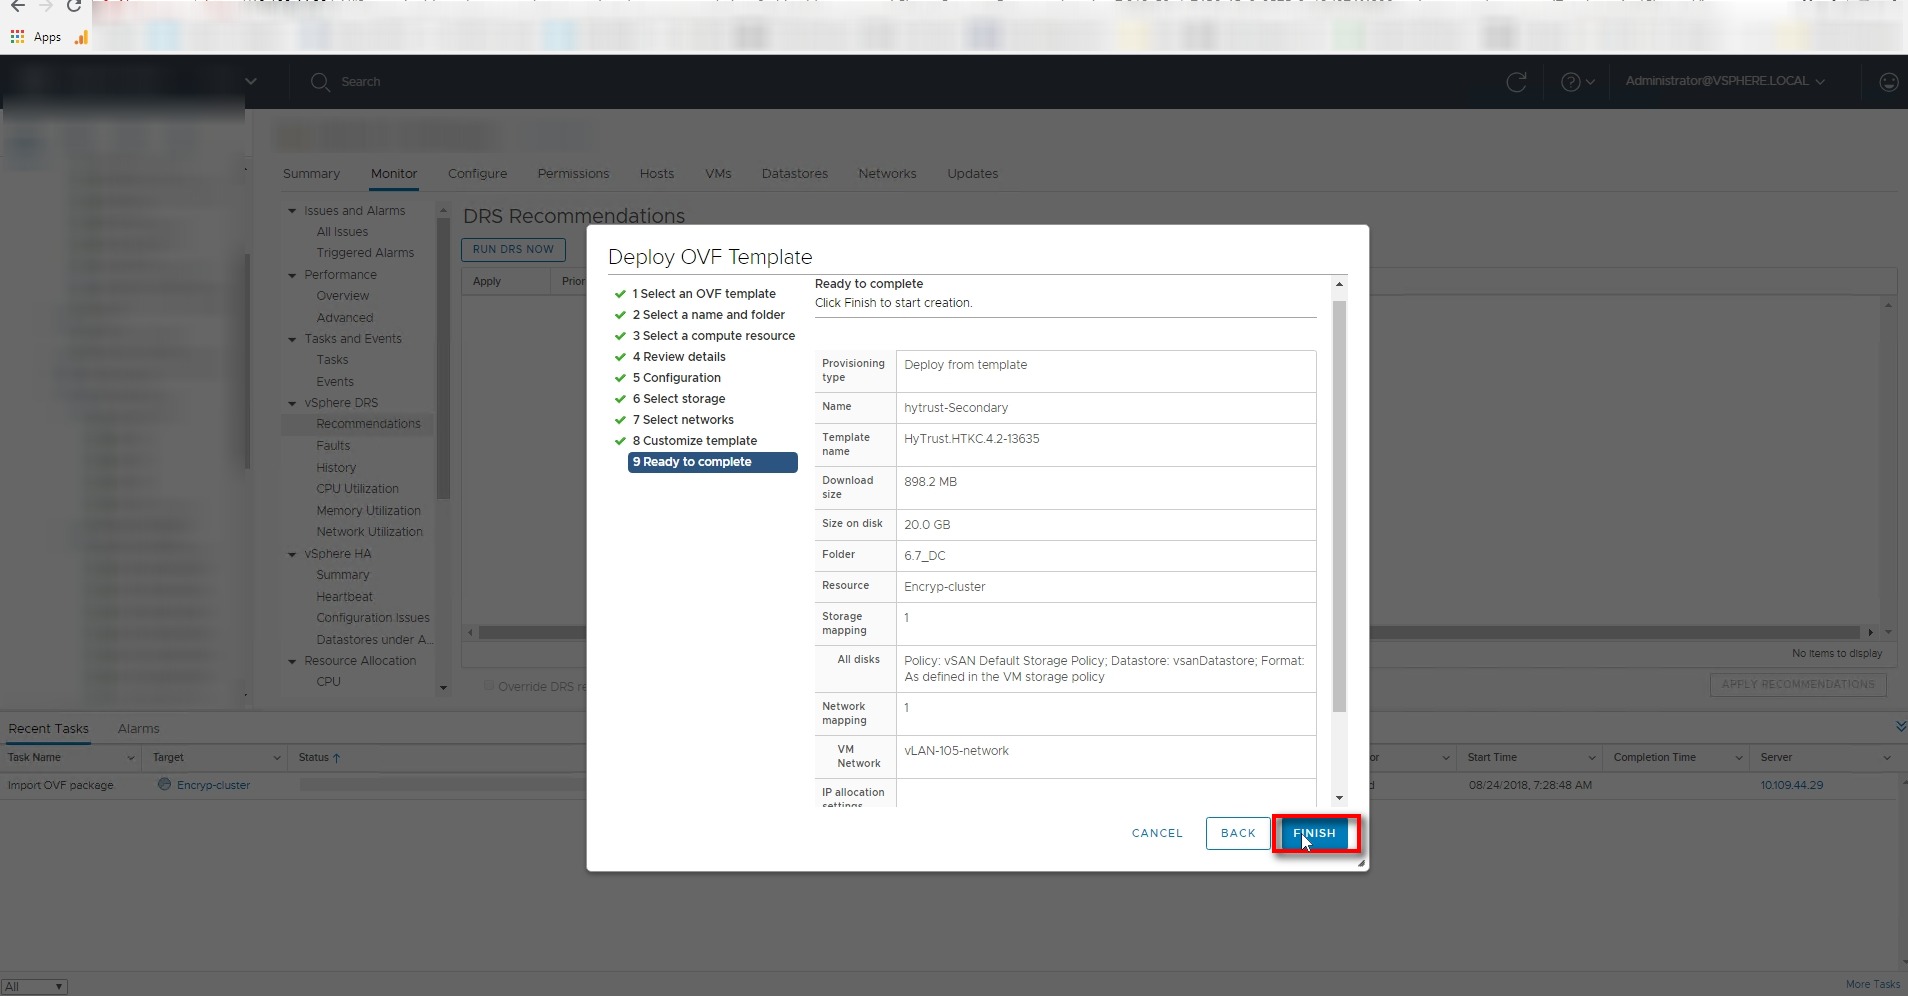This screenshot has width=1908, height=996.
Task: Collapse the Issues and Alarms section
Action: click(x=292, y=211)
